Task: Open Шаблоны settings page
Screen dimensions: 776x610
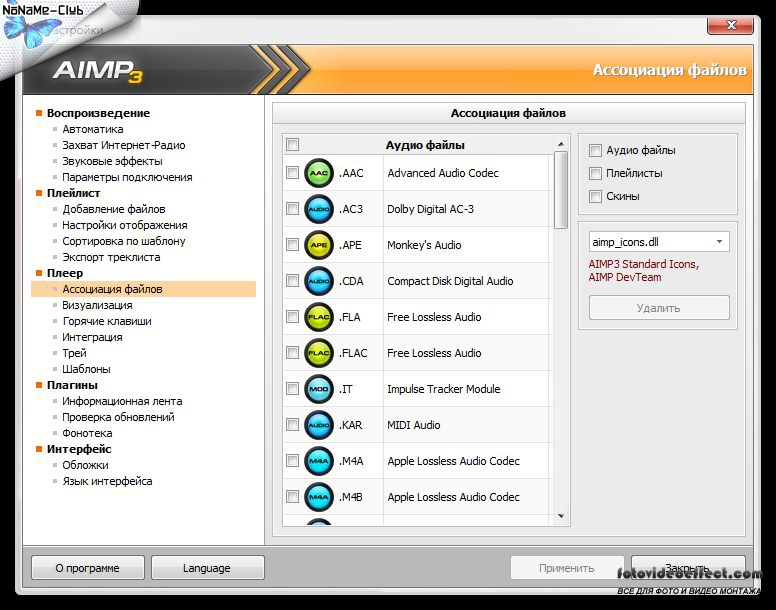Action: coord(86,369)
